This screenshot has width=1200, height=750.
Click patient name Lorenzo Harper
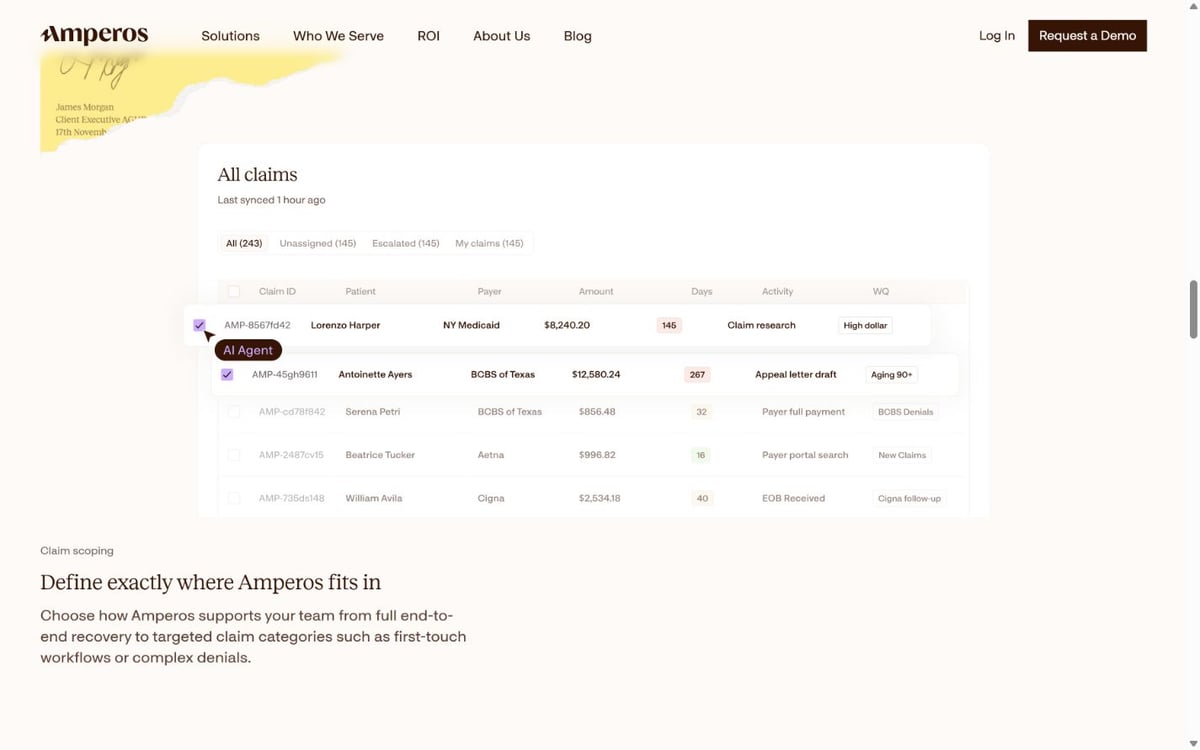(x=346, y=325)
